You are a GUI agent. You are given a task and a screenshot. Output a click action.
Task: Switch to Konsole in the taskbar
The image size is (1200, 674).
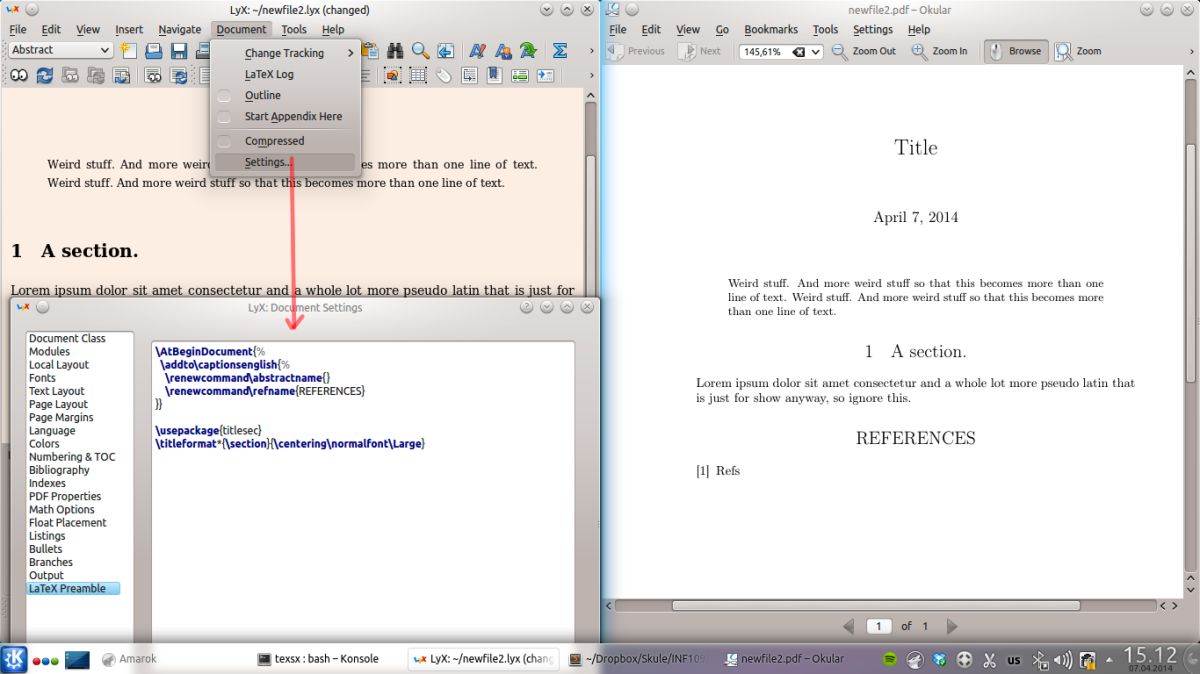point(319,659)
